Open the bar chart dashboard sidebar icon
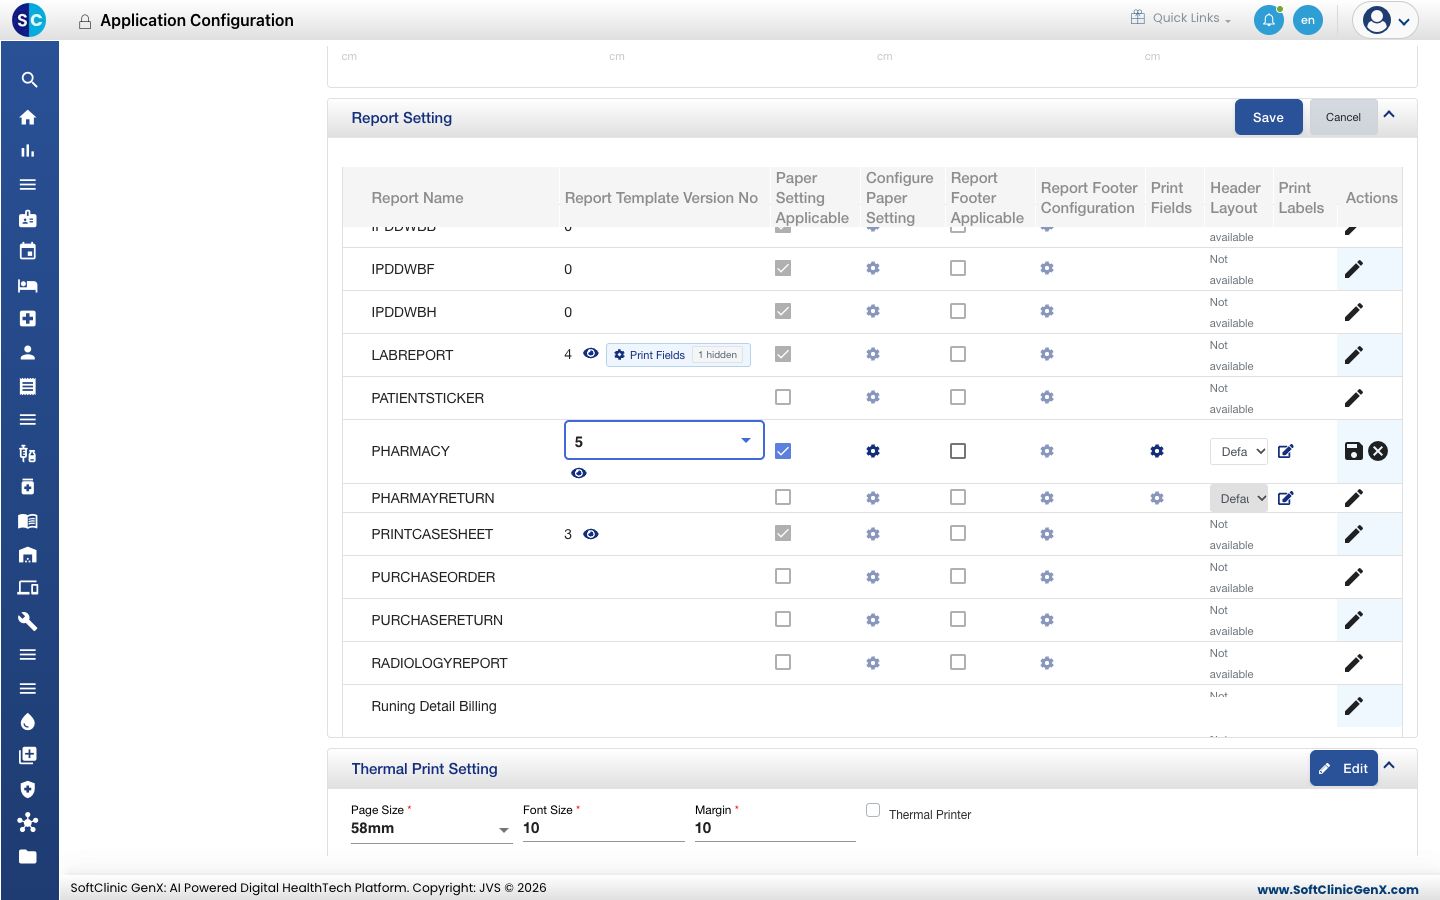The width and height of the screenshot is (1440, 900). pos(28,151)
